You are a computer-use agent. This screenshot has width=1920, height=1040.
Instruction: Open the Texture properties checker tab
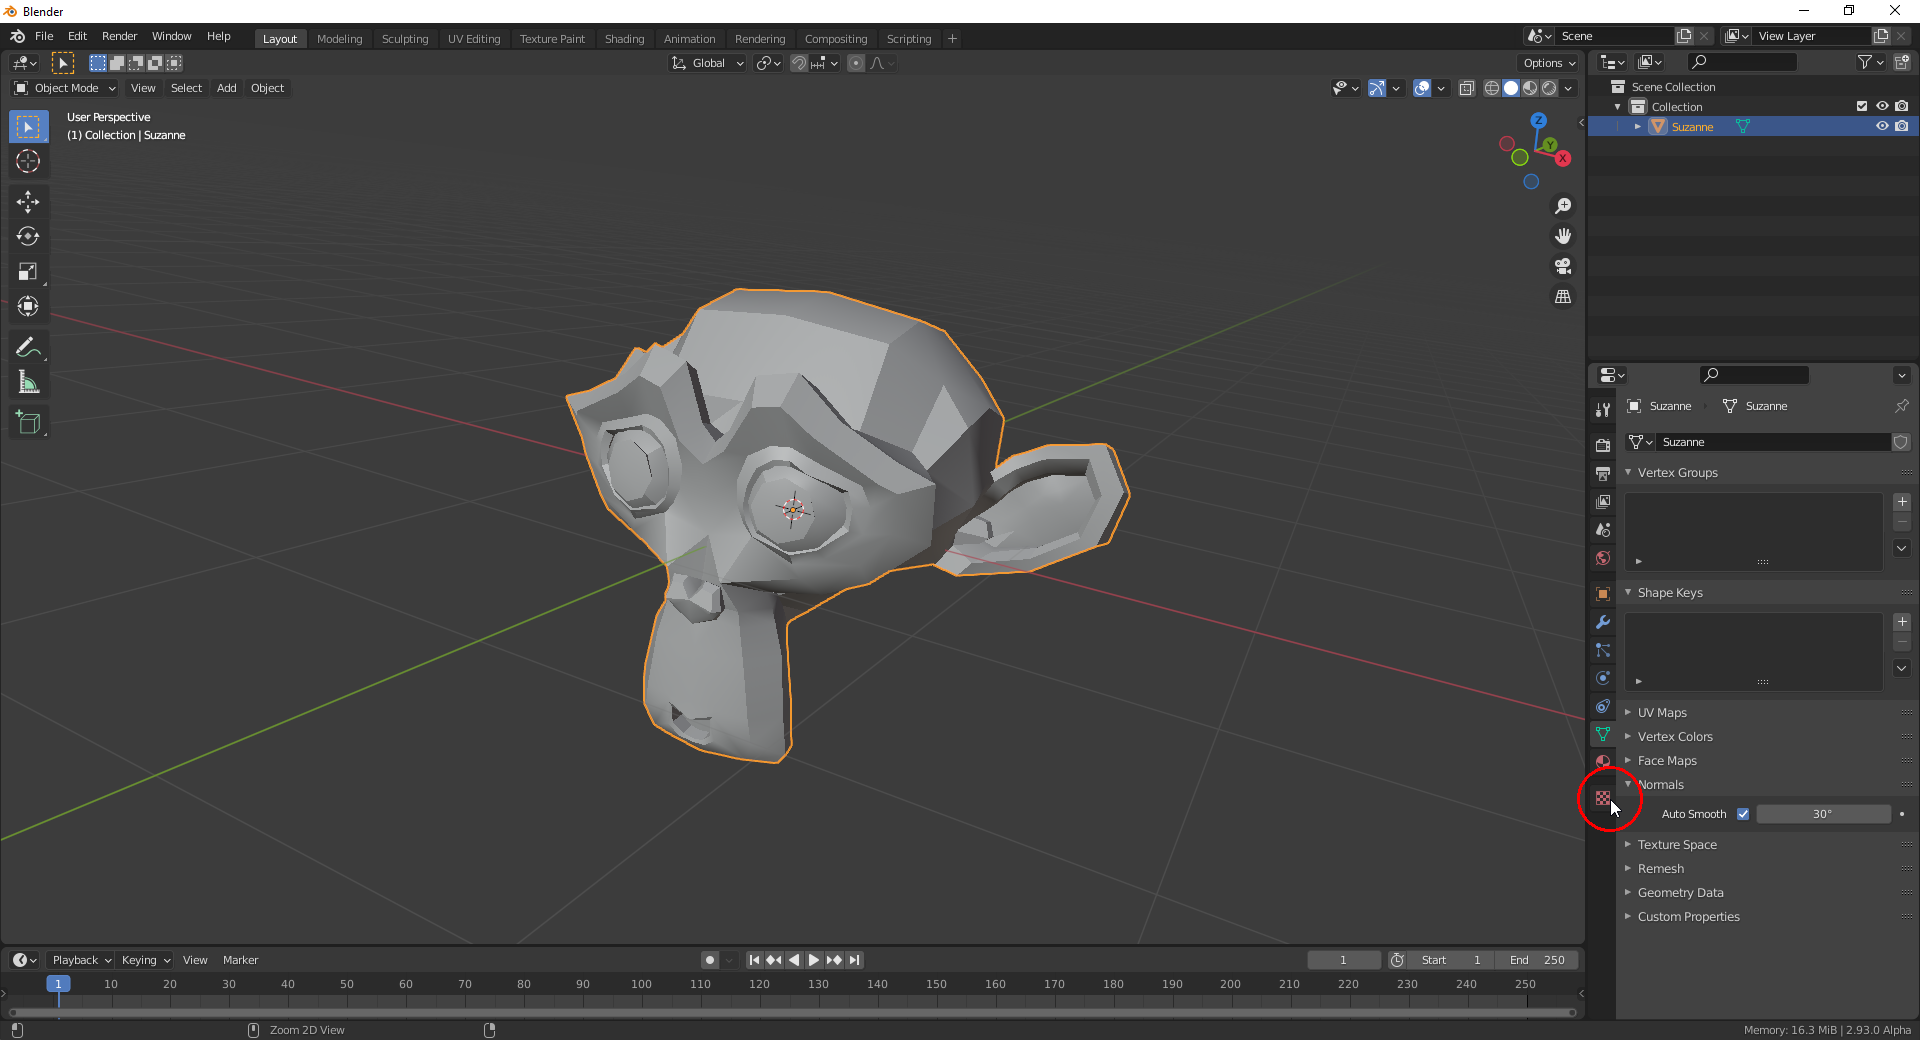click(1603, 798)
